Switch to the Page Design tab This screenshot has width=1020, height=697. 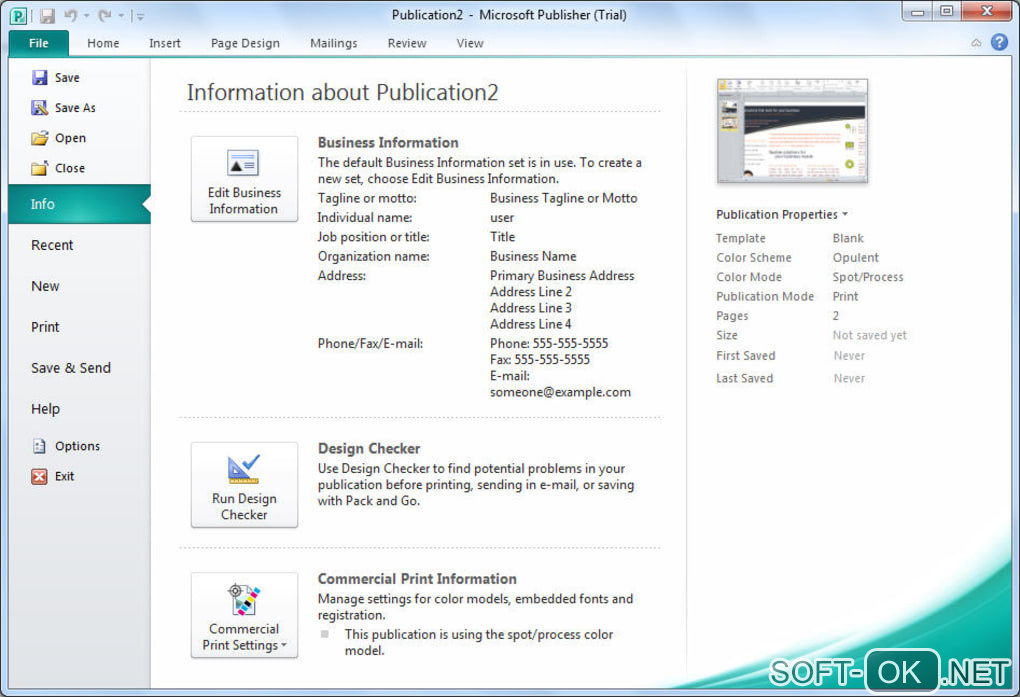(x=245, y=43)
